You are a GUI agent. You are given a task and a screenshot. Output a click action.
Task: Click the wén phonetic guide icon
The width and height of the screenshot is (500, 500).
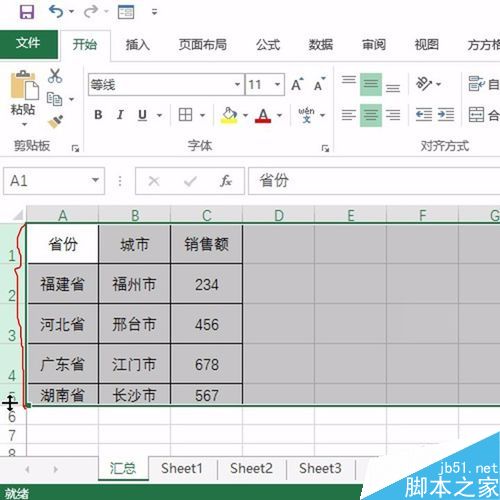306,115
